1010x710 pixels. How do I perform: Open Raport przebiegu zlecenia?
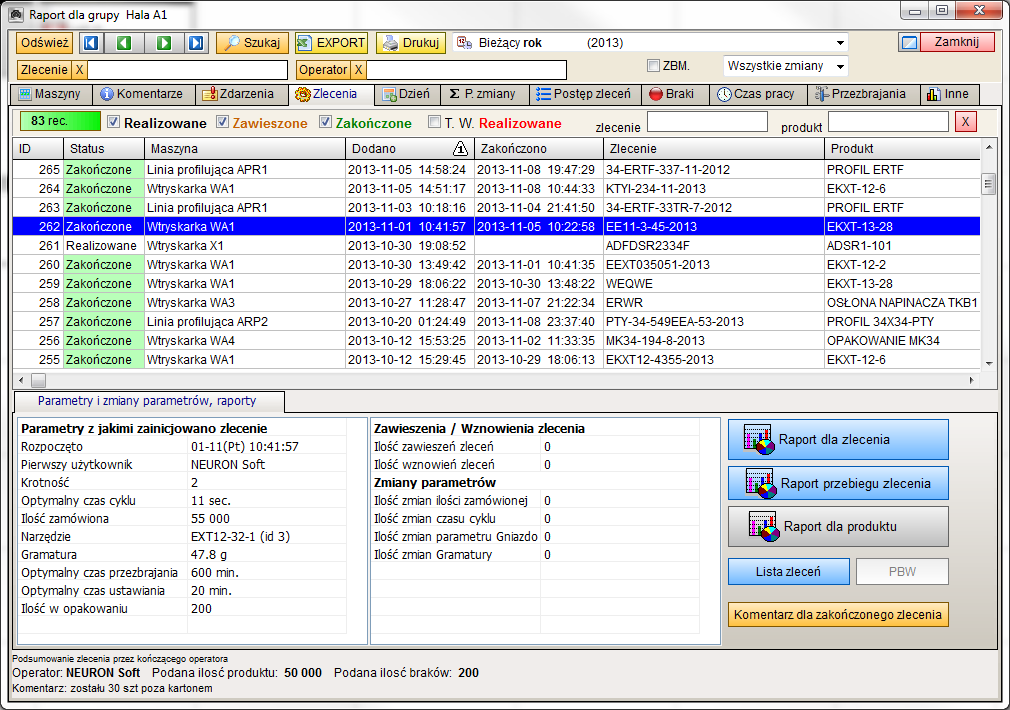(x=838, y=483)
